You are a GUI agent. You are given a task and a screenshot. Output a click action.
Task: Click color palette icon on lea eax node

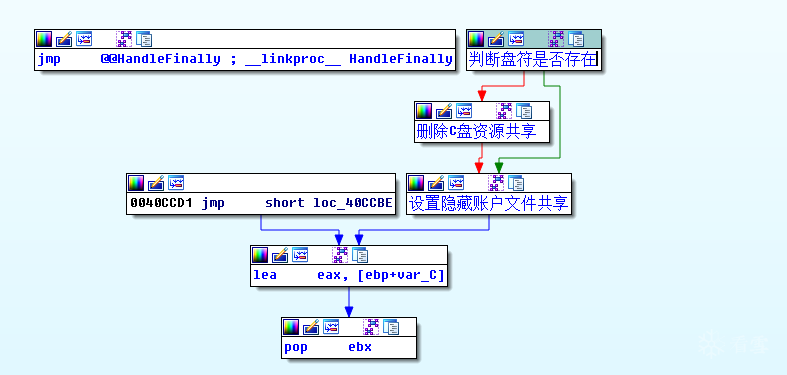[259, 255]
